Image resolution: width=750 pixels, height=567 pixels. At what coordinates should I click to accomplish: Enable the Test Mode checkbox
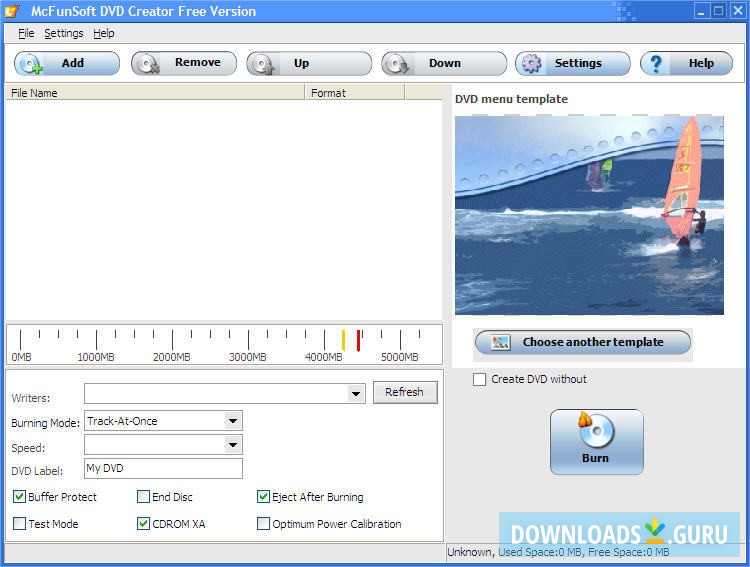[x=19, y=523]
